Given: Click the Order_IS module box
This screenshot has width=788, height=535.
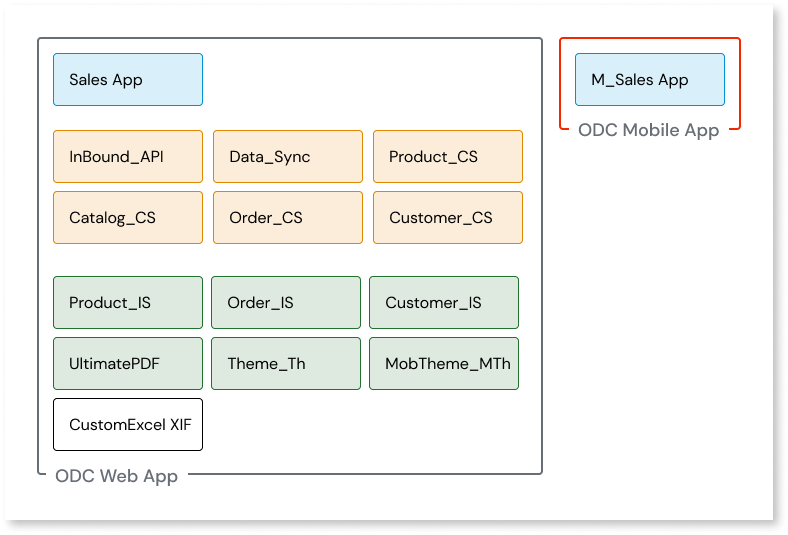Looking at the screenshot, I should [286, 302].
